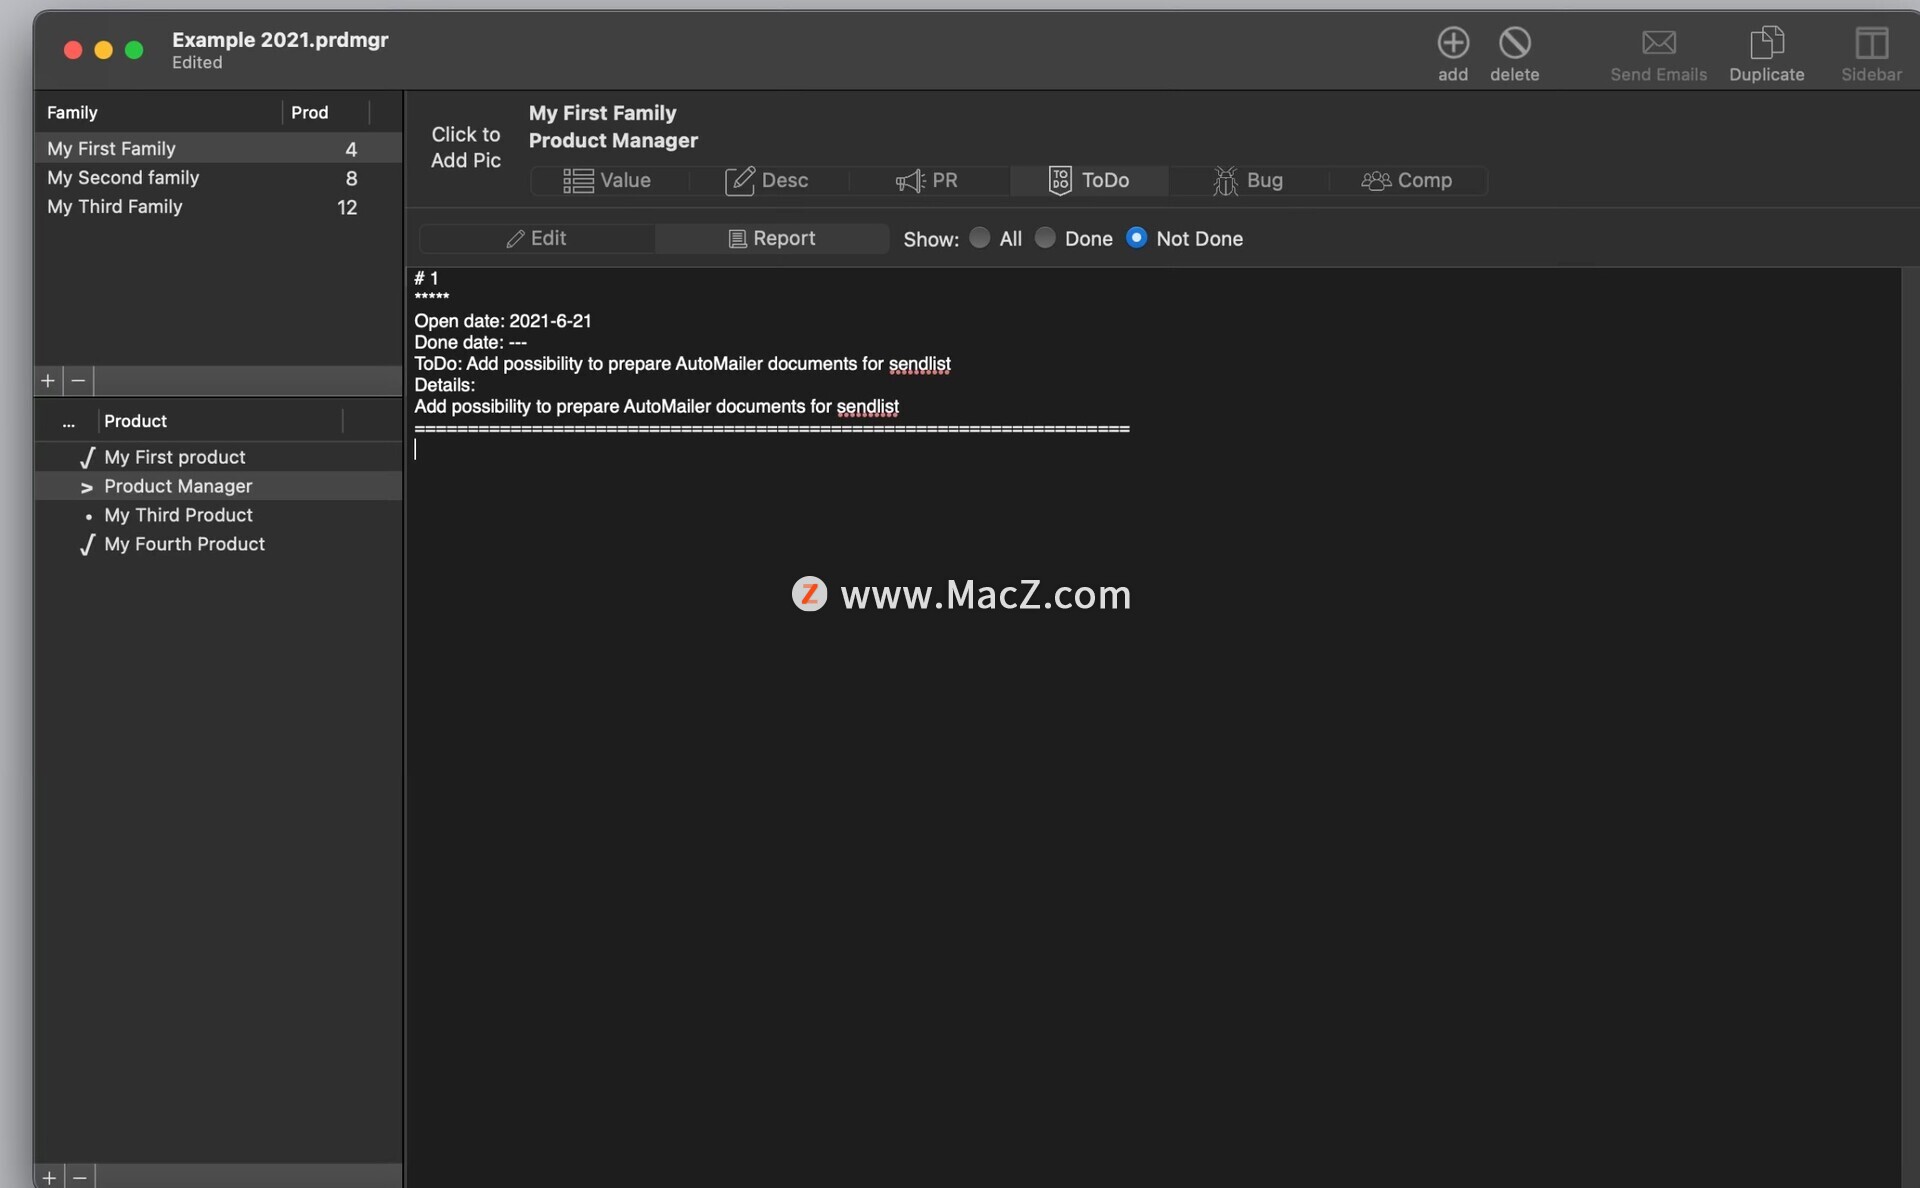
Task: Click the delete toolbar icon
Action: tap(1514, 43)
